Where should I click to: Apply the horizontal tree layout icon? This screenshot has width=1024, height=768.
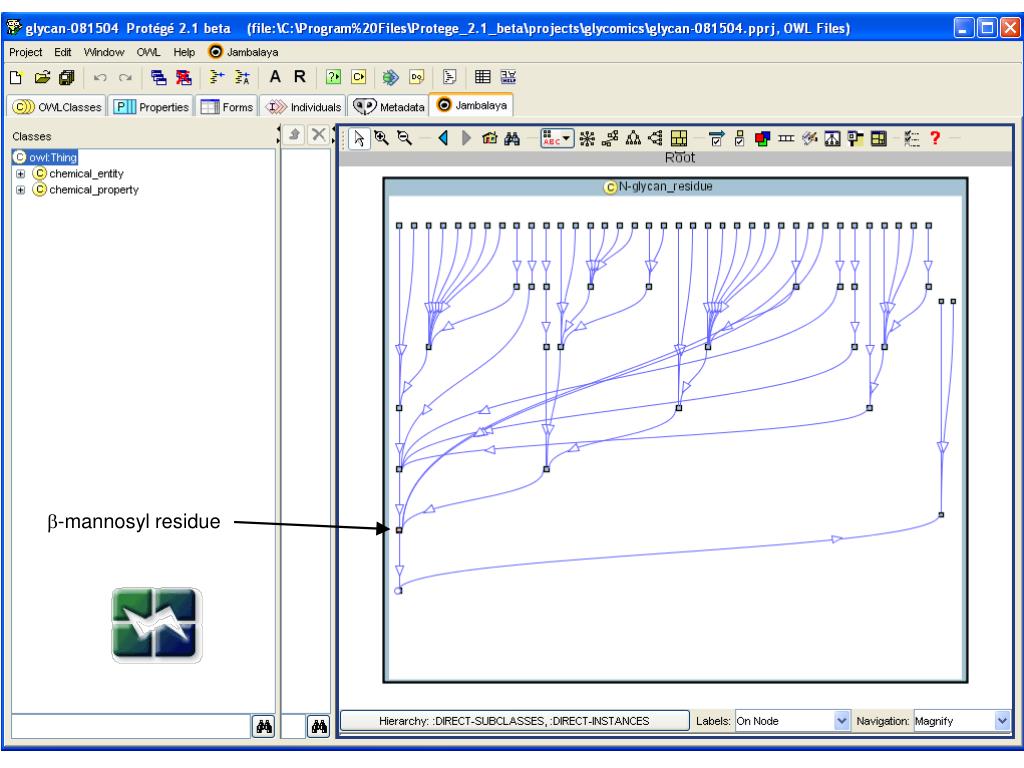click(x=655, y=138)
